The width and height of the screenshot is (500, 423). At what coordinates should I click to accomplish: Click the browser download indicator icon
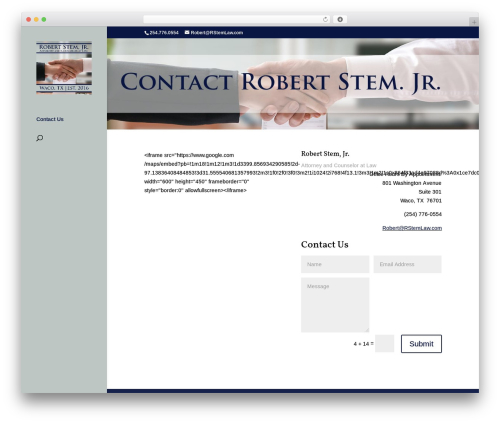tap(340, 19)
